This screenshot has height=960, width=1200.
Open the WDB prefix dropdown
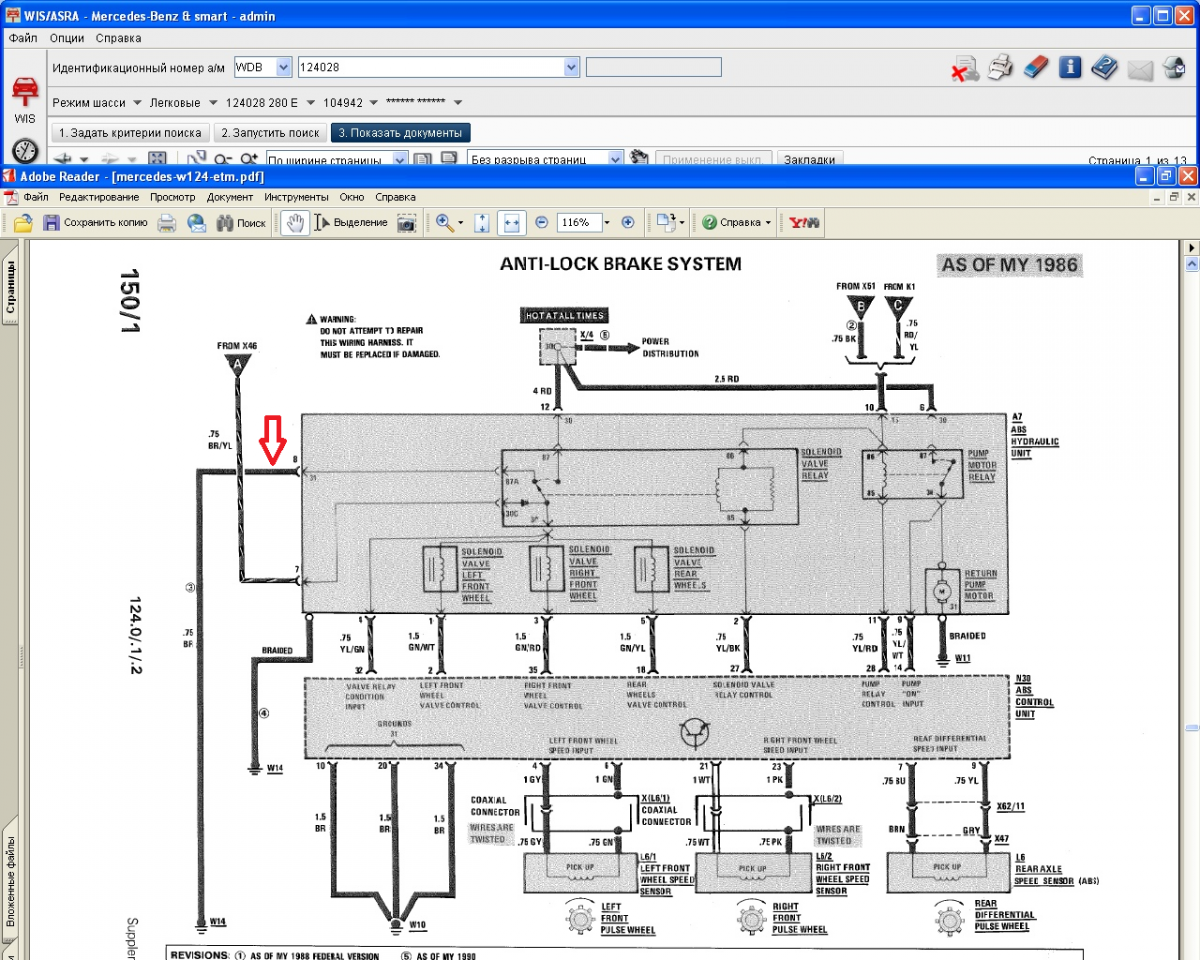282,67
